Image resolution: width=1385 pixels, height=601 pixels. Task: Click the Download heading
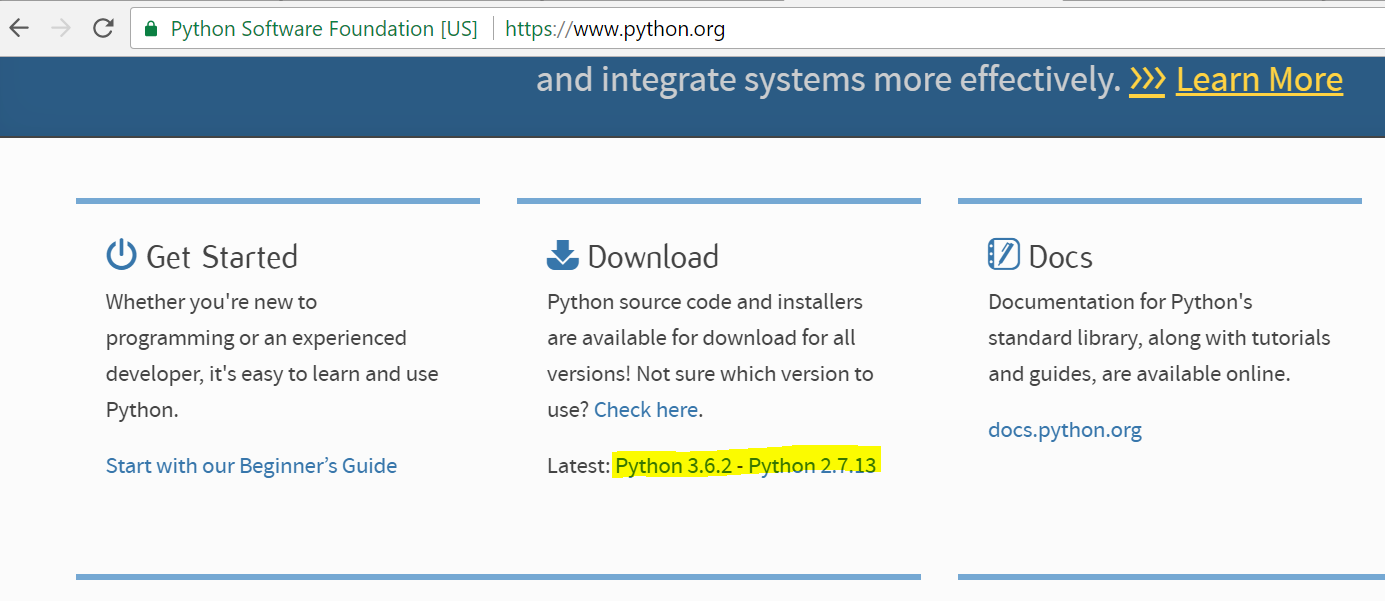(x=653, y=257)
